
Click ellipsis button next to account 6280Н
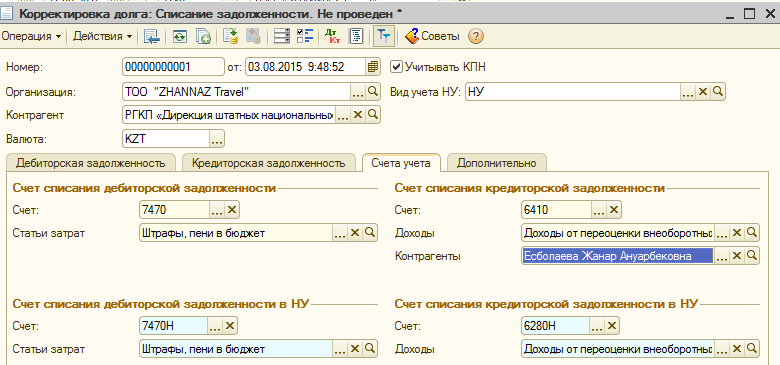coord(598,326)
